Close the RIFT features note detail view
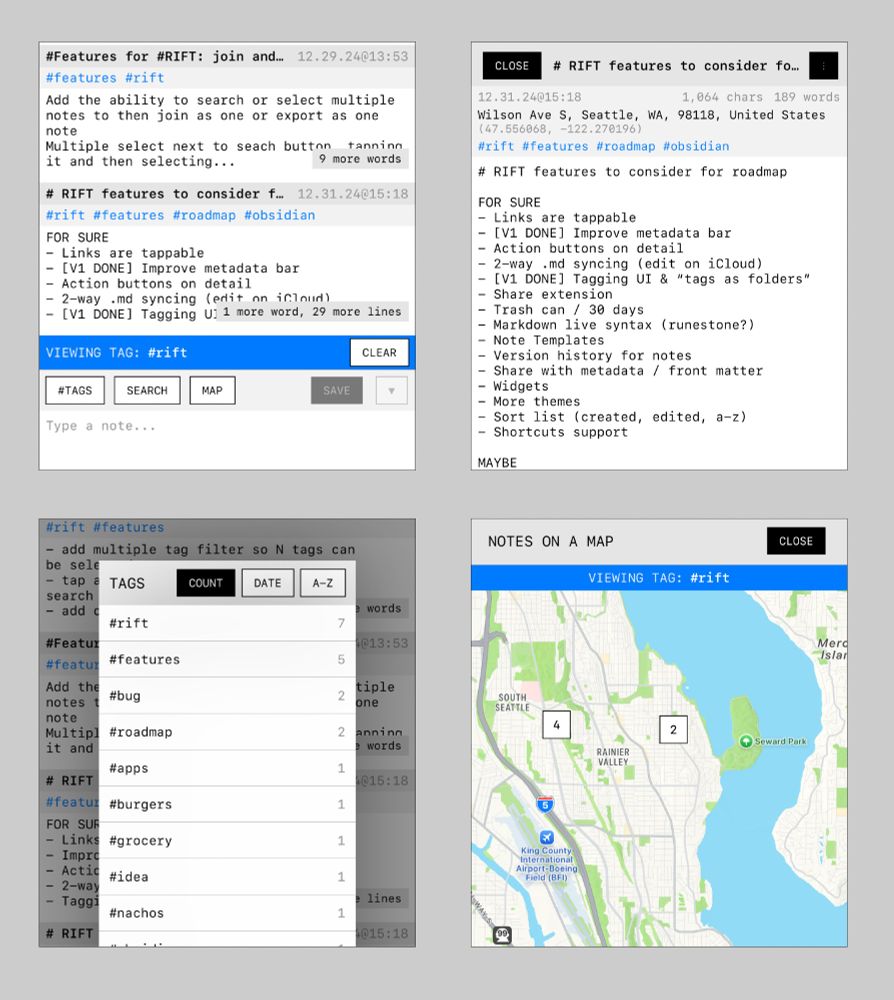The height and width of the screenshot is (1000, 894). 512,66
